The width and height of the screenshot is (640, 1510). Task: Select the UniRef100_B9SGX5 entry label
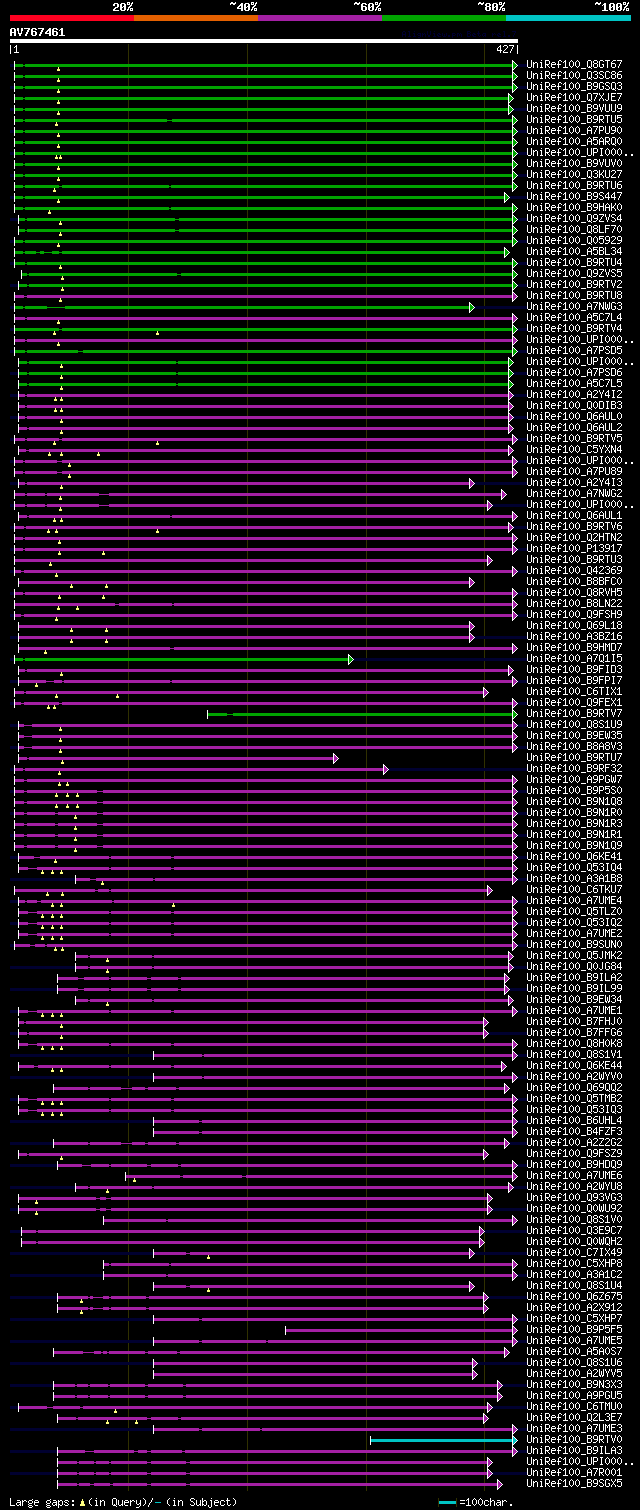pos(574,1483)
